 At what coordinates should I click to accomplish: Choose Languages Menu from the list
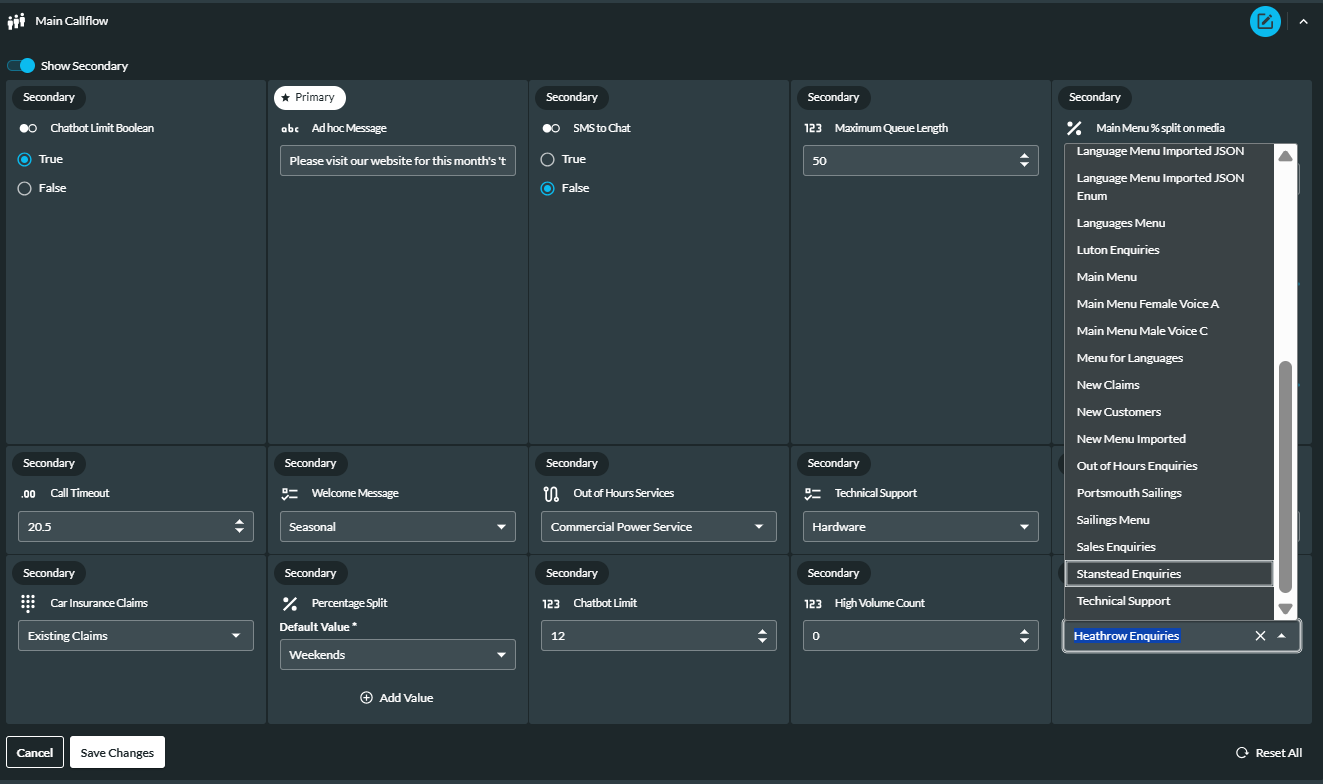1169,223
